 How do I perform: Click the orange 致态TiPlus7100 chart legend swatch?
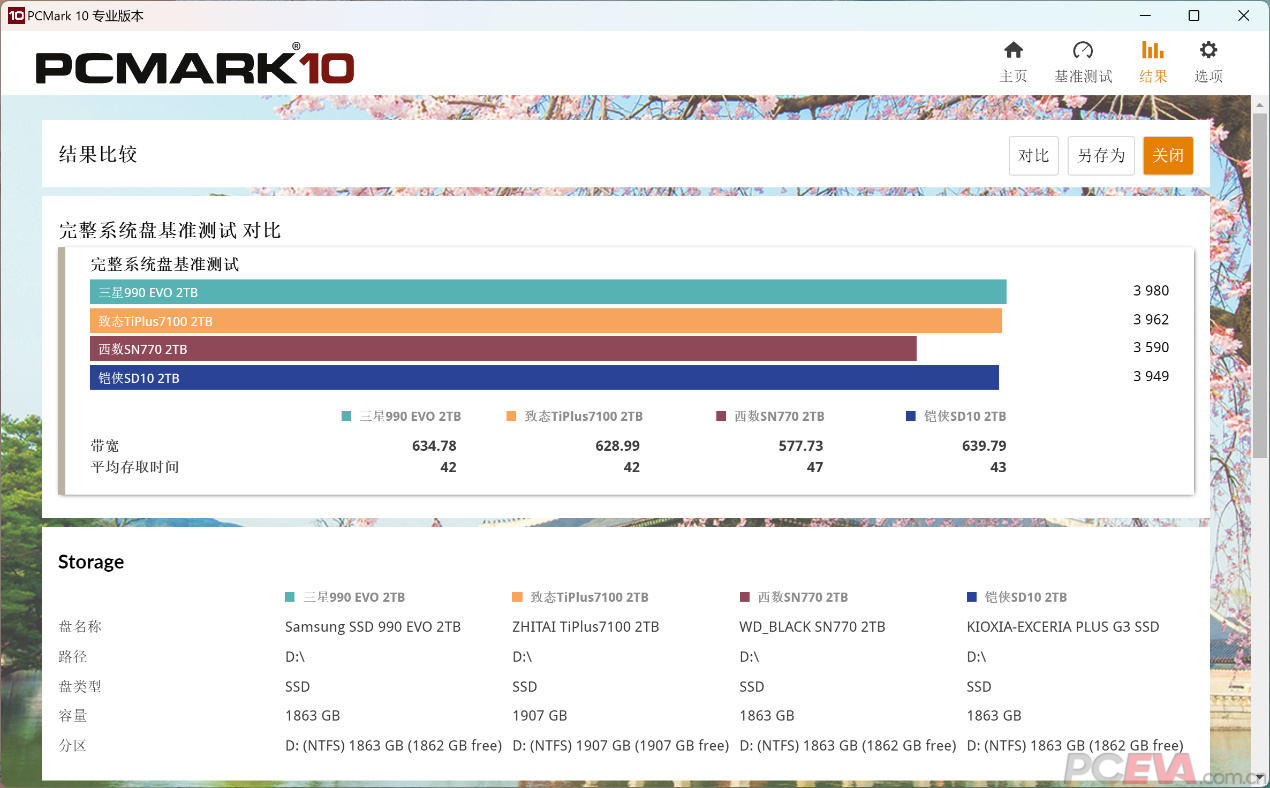pos(511,416)
